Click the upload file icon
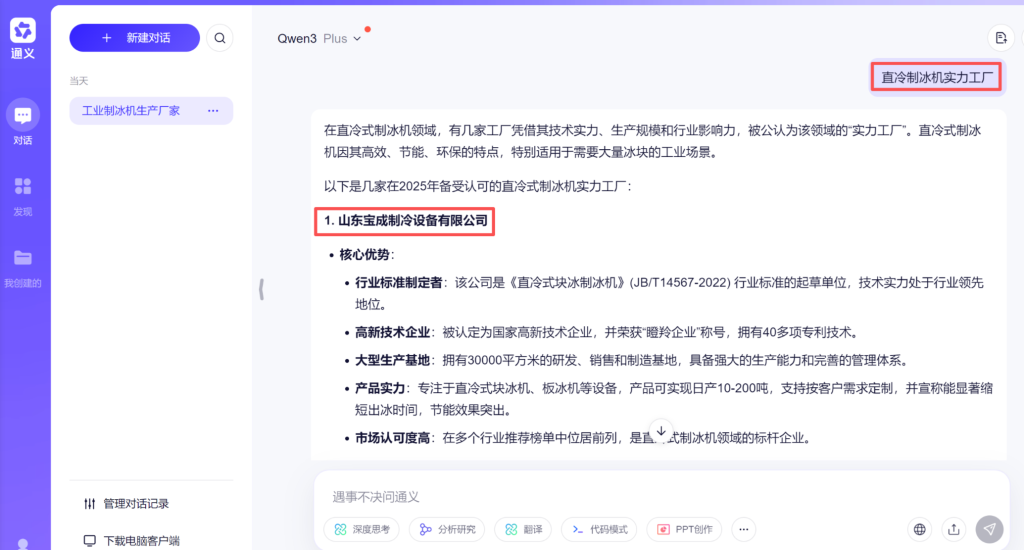 click(x=954, y=529)
